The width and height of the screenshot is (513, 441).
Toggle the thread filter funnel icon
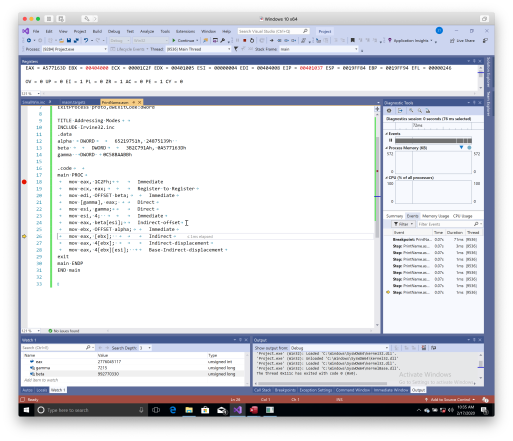(x=236, y=49)
